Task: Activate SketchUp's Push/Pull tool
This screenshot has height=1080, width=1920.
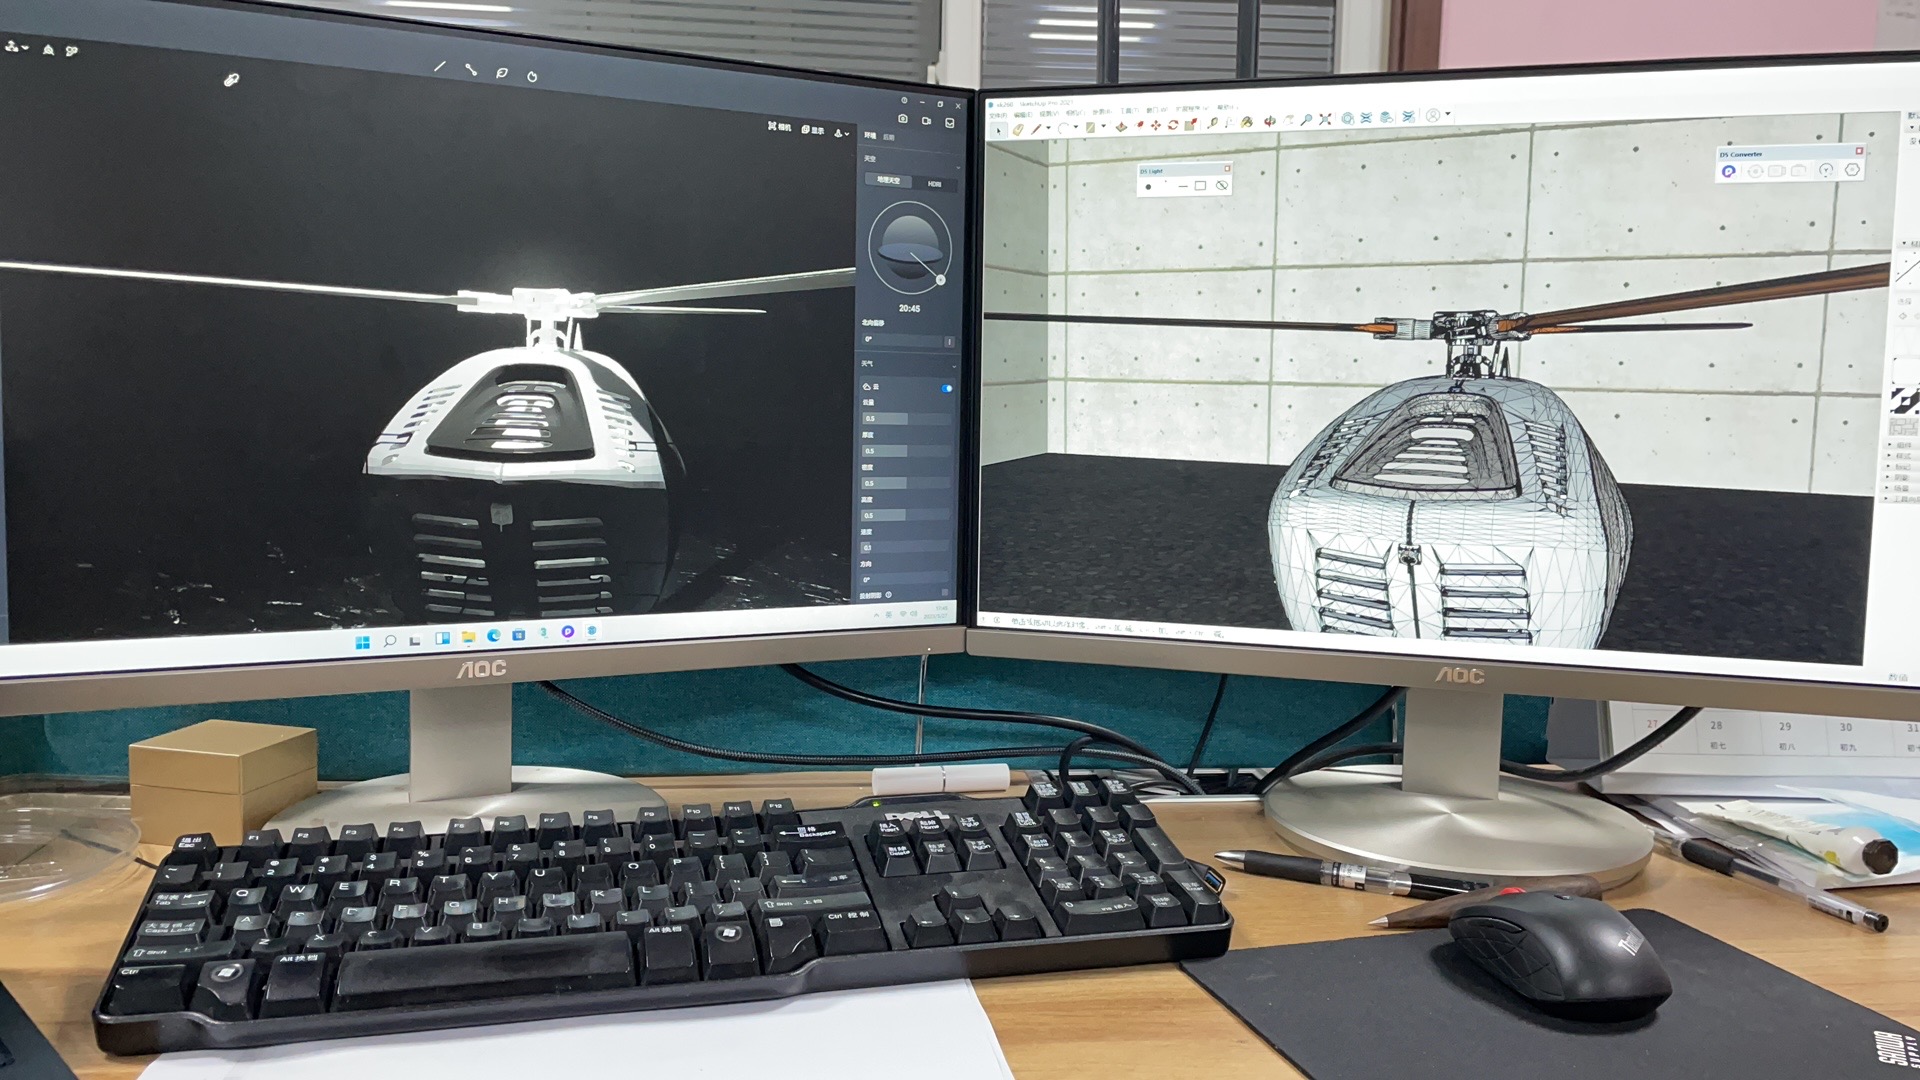Action: 1121,127
